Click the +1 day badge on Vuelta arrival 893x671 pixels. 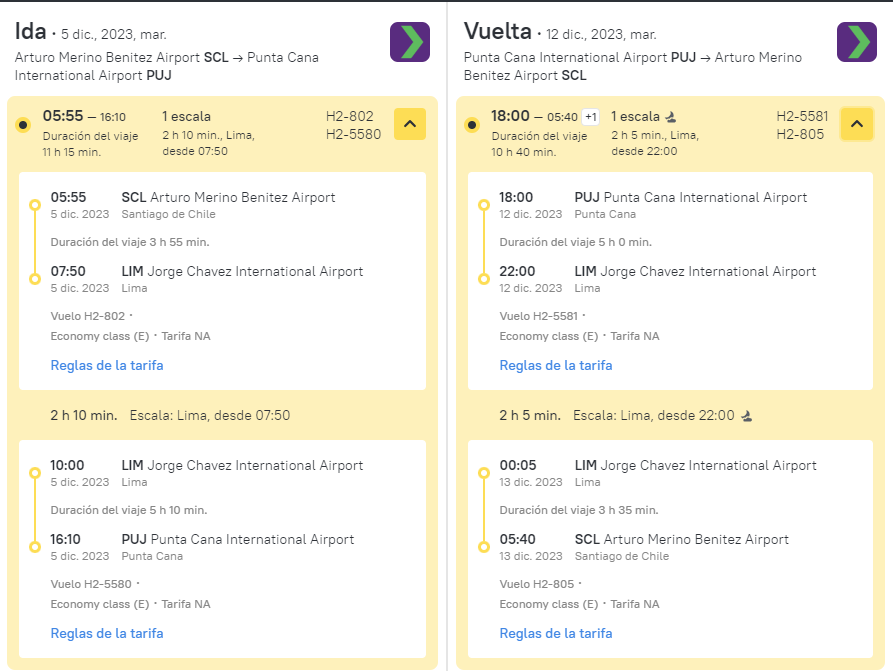591,117
